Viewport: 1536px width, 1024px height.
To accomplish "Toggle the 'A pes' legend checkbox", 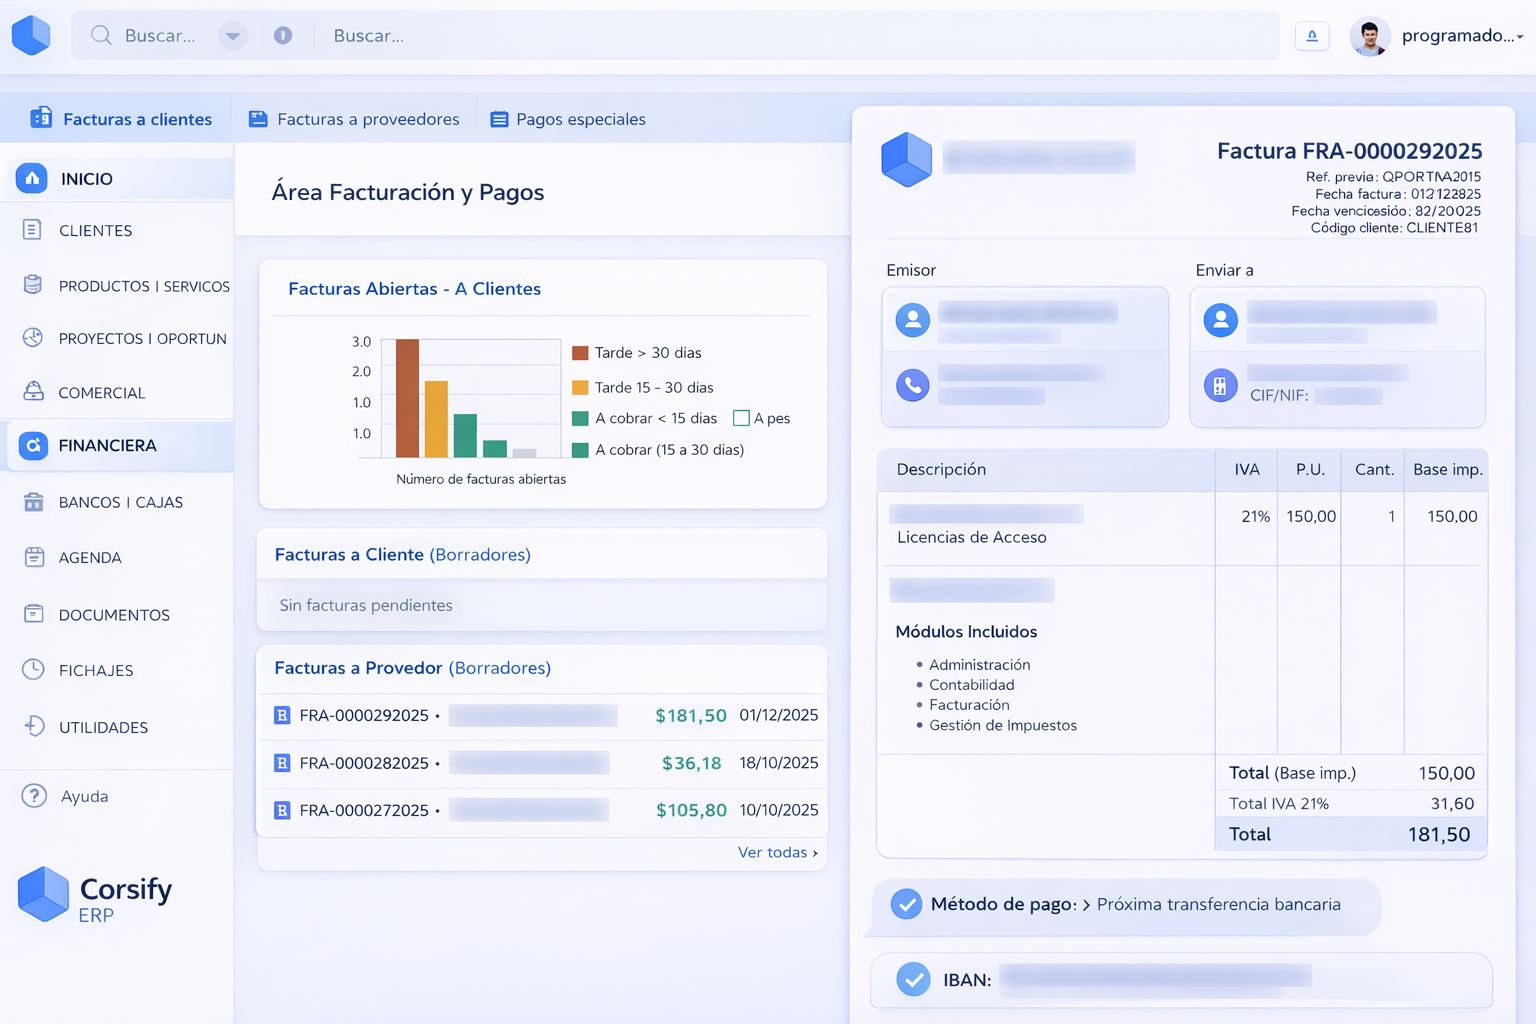I will point(741,418).
